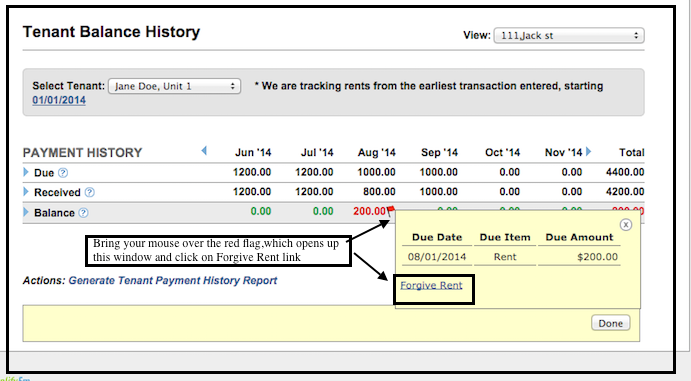Click the Forgive Rent link
Viewport: 691px width, 381px height.
[x=431, y=285]
